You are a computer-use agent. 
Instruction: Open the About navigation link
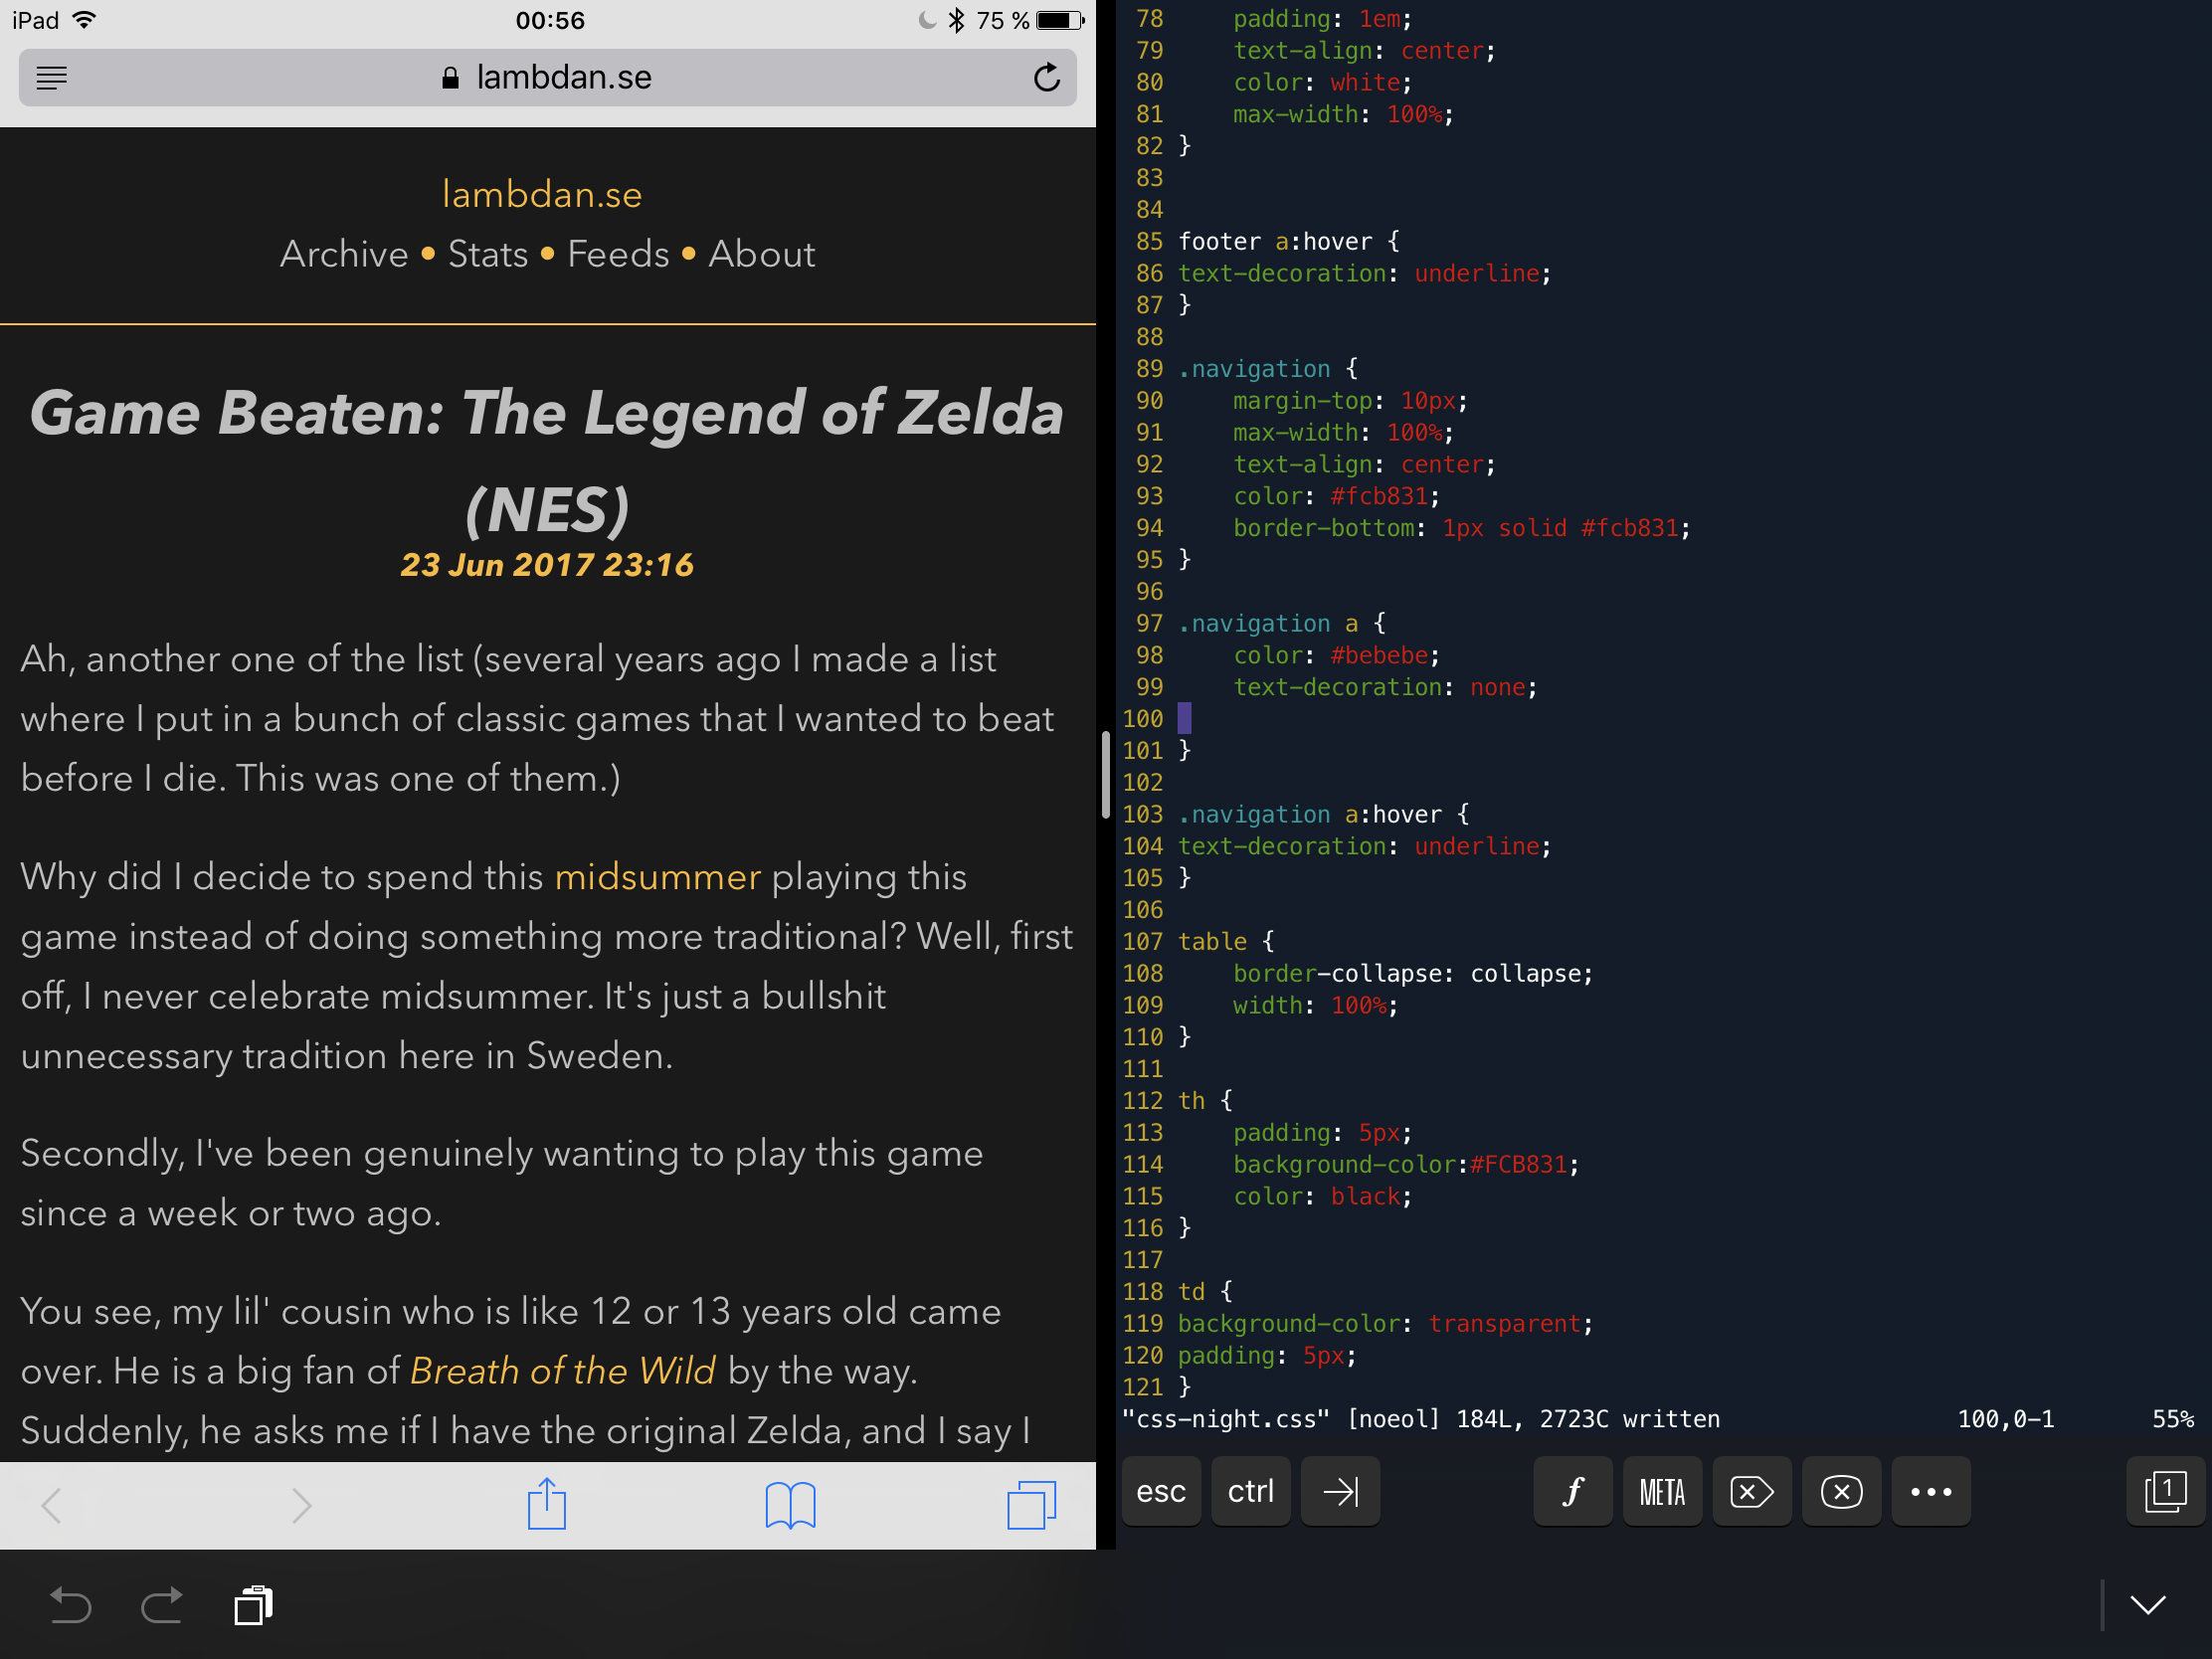click(762, 254)
